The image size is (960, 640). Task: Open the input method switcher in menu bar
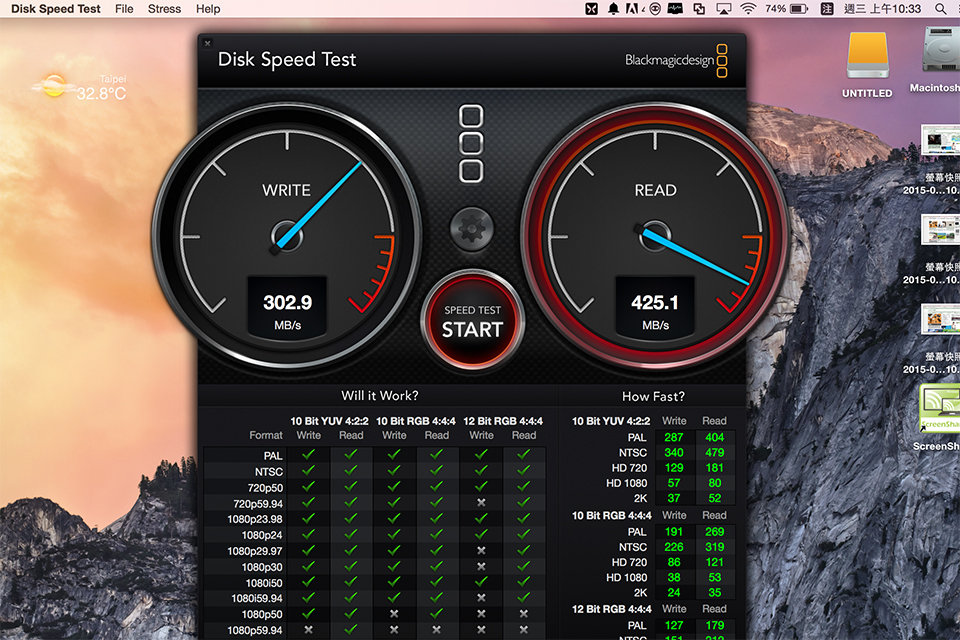point(827,9)
